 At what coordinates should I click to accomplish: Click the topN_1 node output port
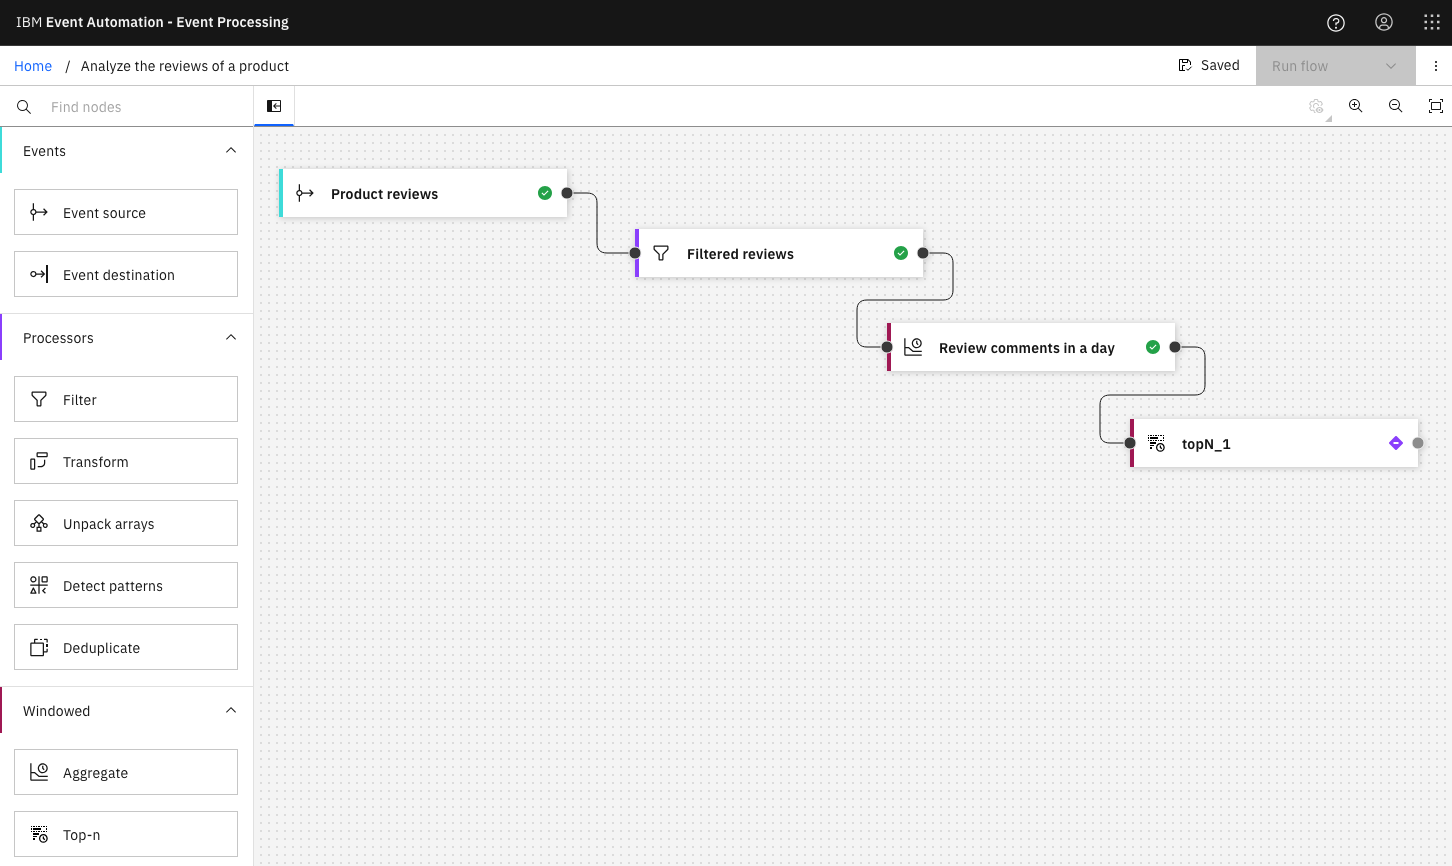pos(1418,443)
